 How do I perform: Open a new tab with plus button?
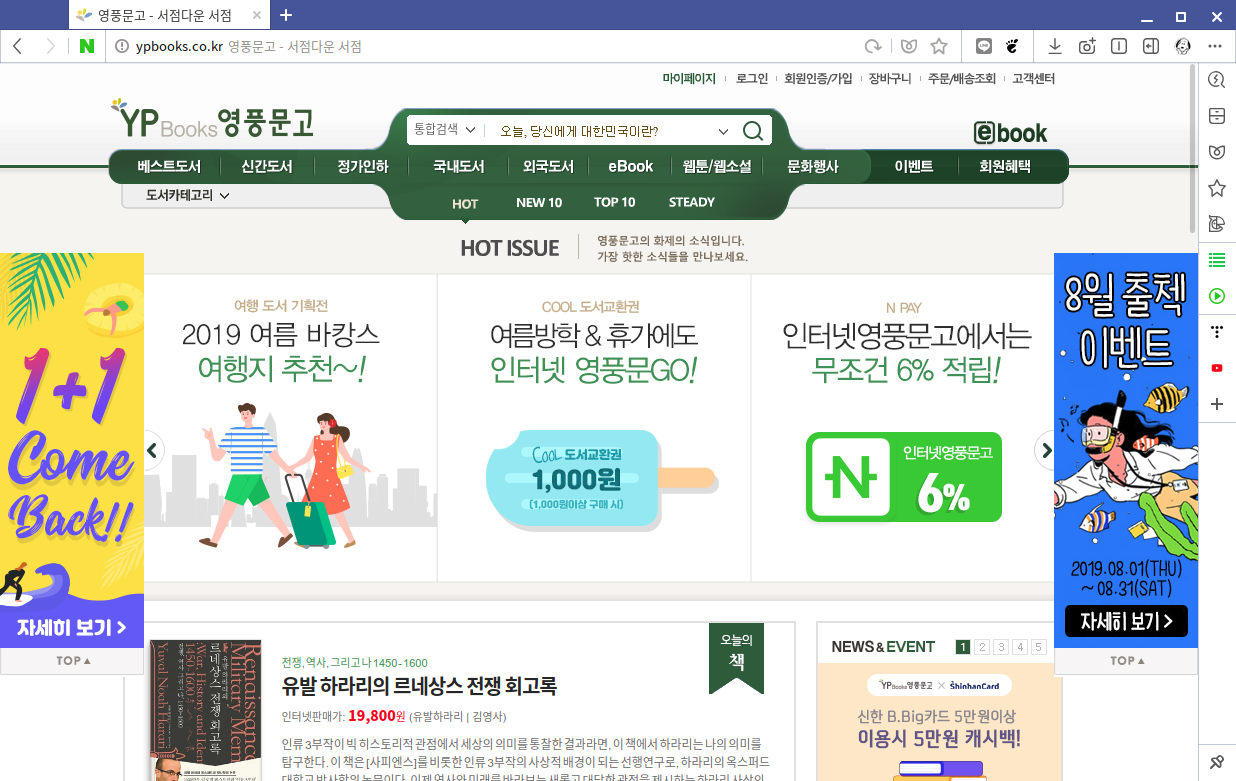click(x=286, y=14)
